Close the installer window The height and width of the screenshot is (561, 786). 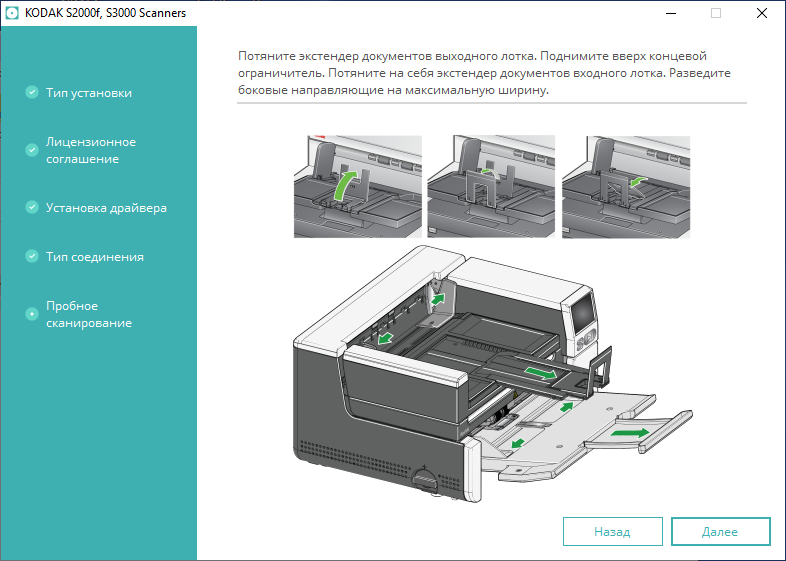761,13
